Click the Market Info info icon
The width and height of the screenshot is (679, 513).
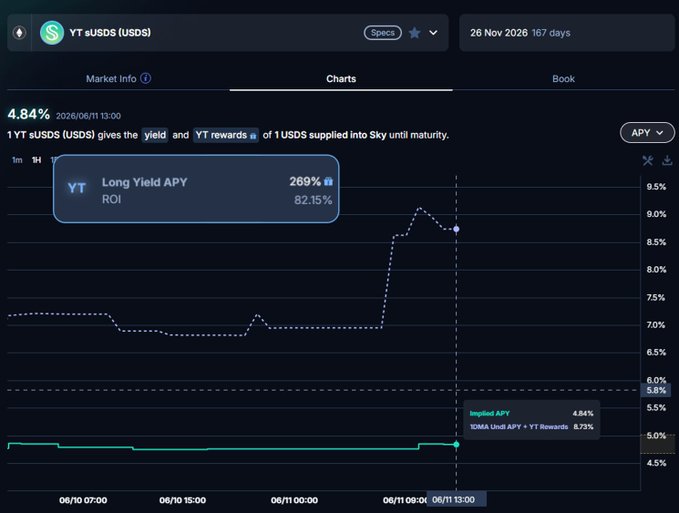146,78
